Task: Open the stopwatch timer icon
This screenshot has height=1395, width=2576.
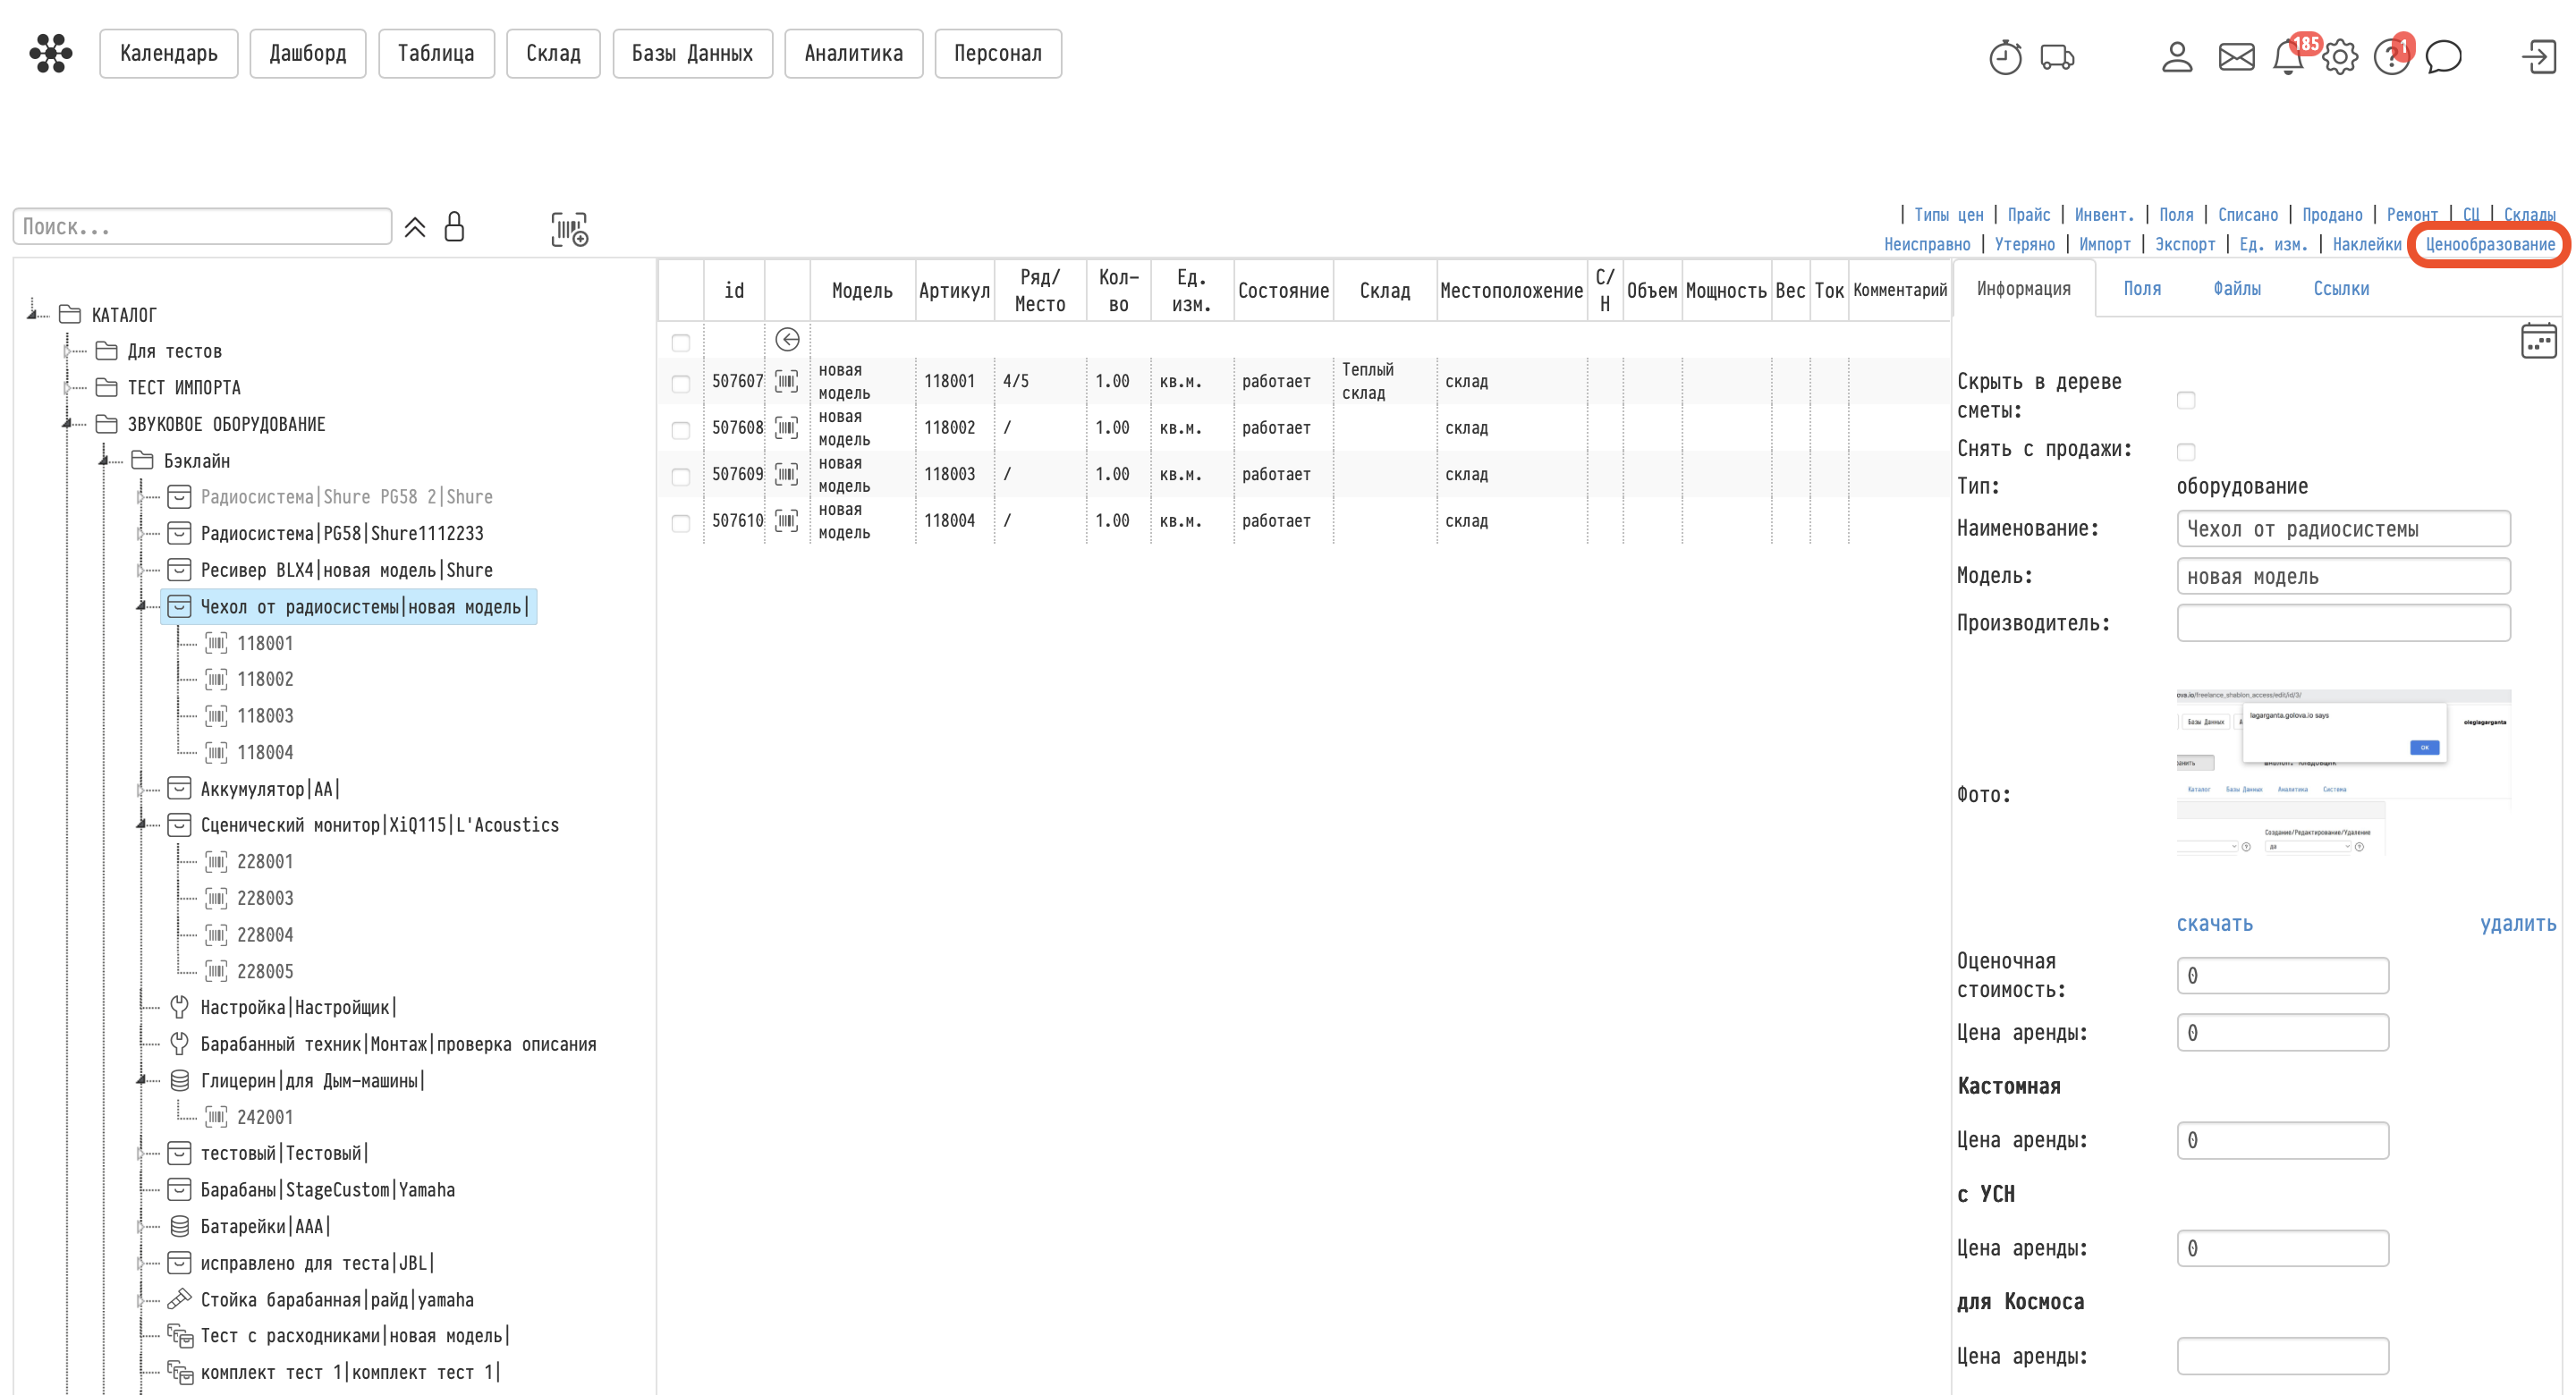Action: click(2004, 57)
